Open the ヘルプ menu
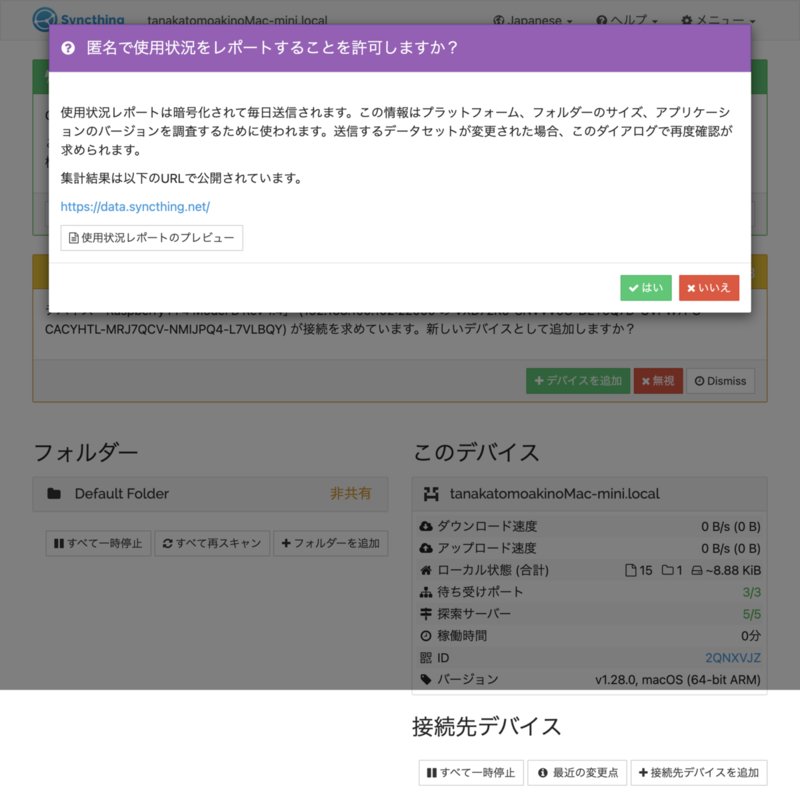Viewport: 800px width, 797px height. pyautogui.click(x=627, y=20)
